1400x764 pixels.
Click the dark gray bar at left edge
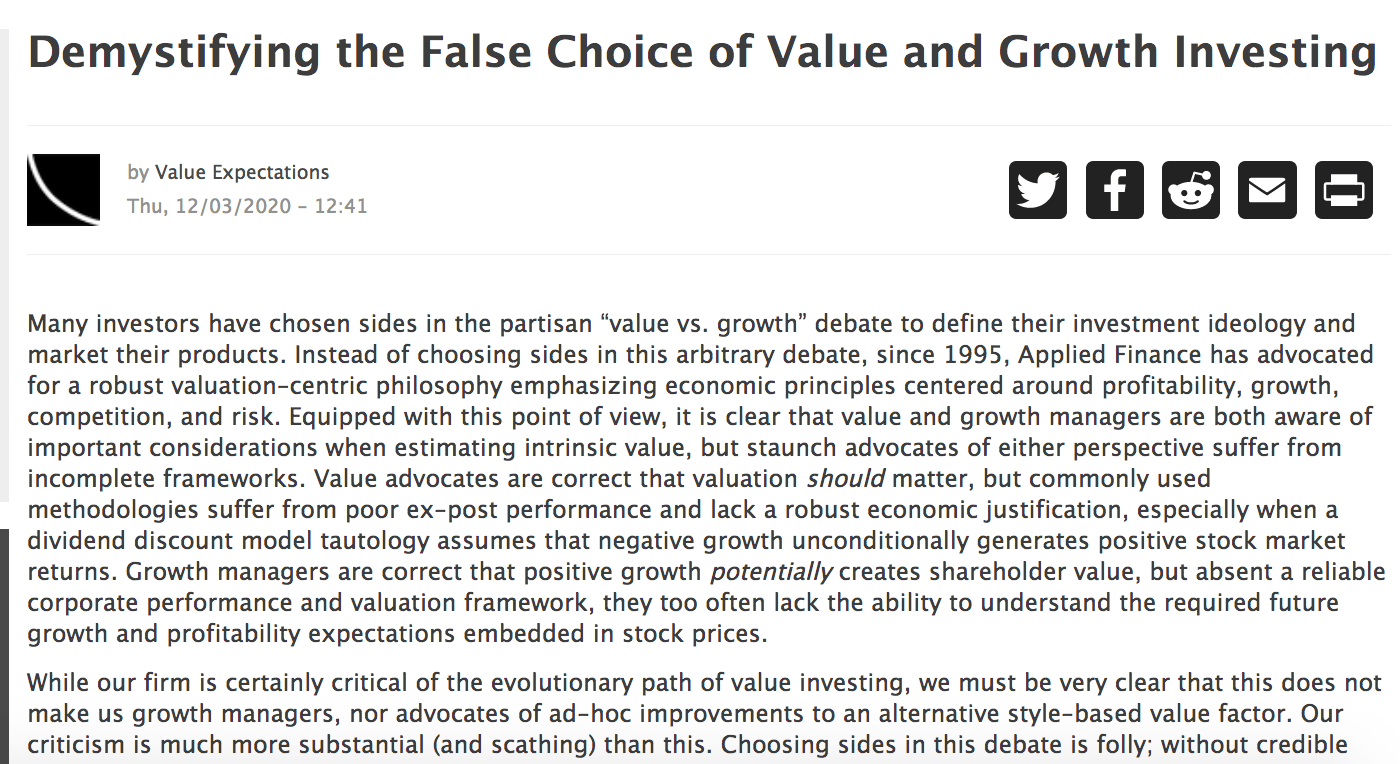(4, 640)
